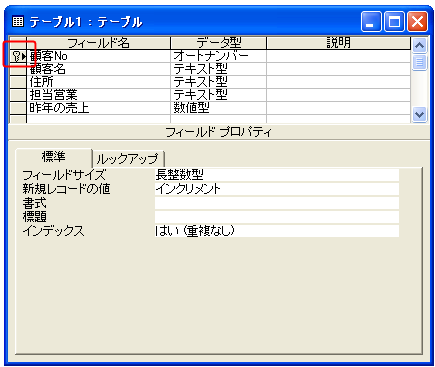Click the row selector for 昨年の売上
Image resolution: width=435 pixels, height=367 pixels.
click(x=18, y=108)
